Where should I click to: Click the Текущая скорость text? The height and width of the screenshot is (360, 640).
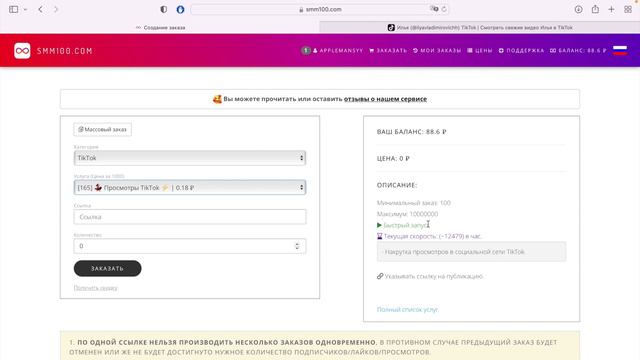433,236
